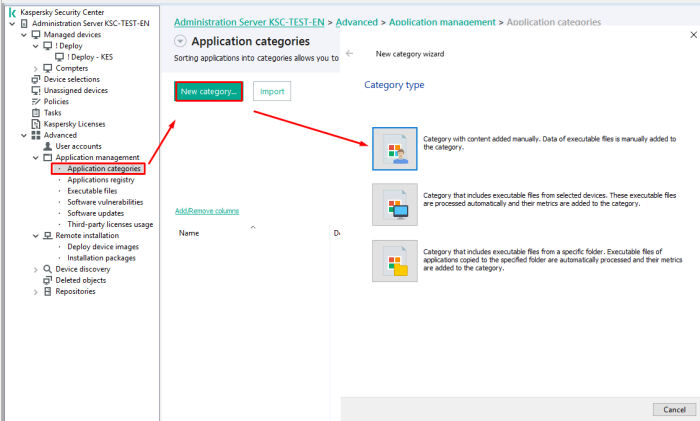
Task: Collapse the Administration Server tree node
Action: point(12,24)
